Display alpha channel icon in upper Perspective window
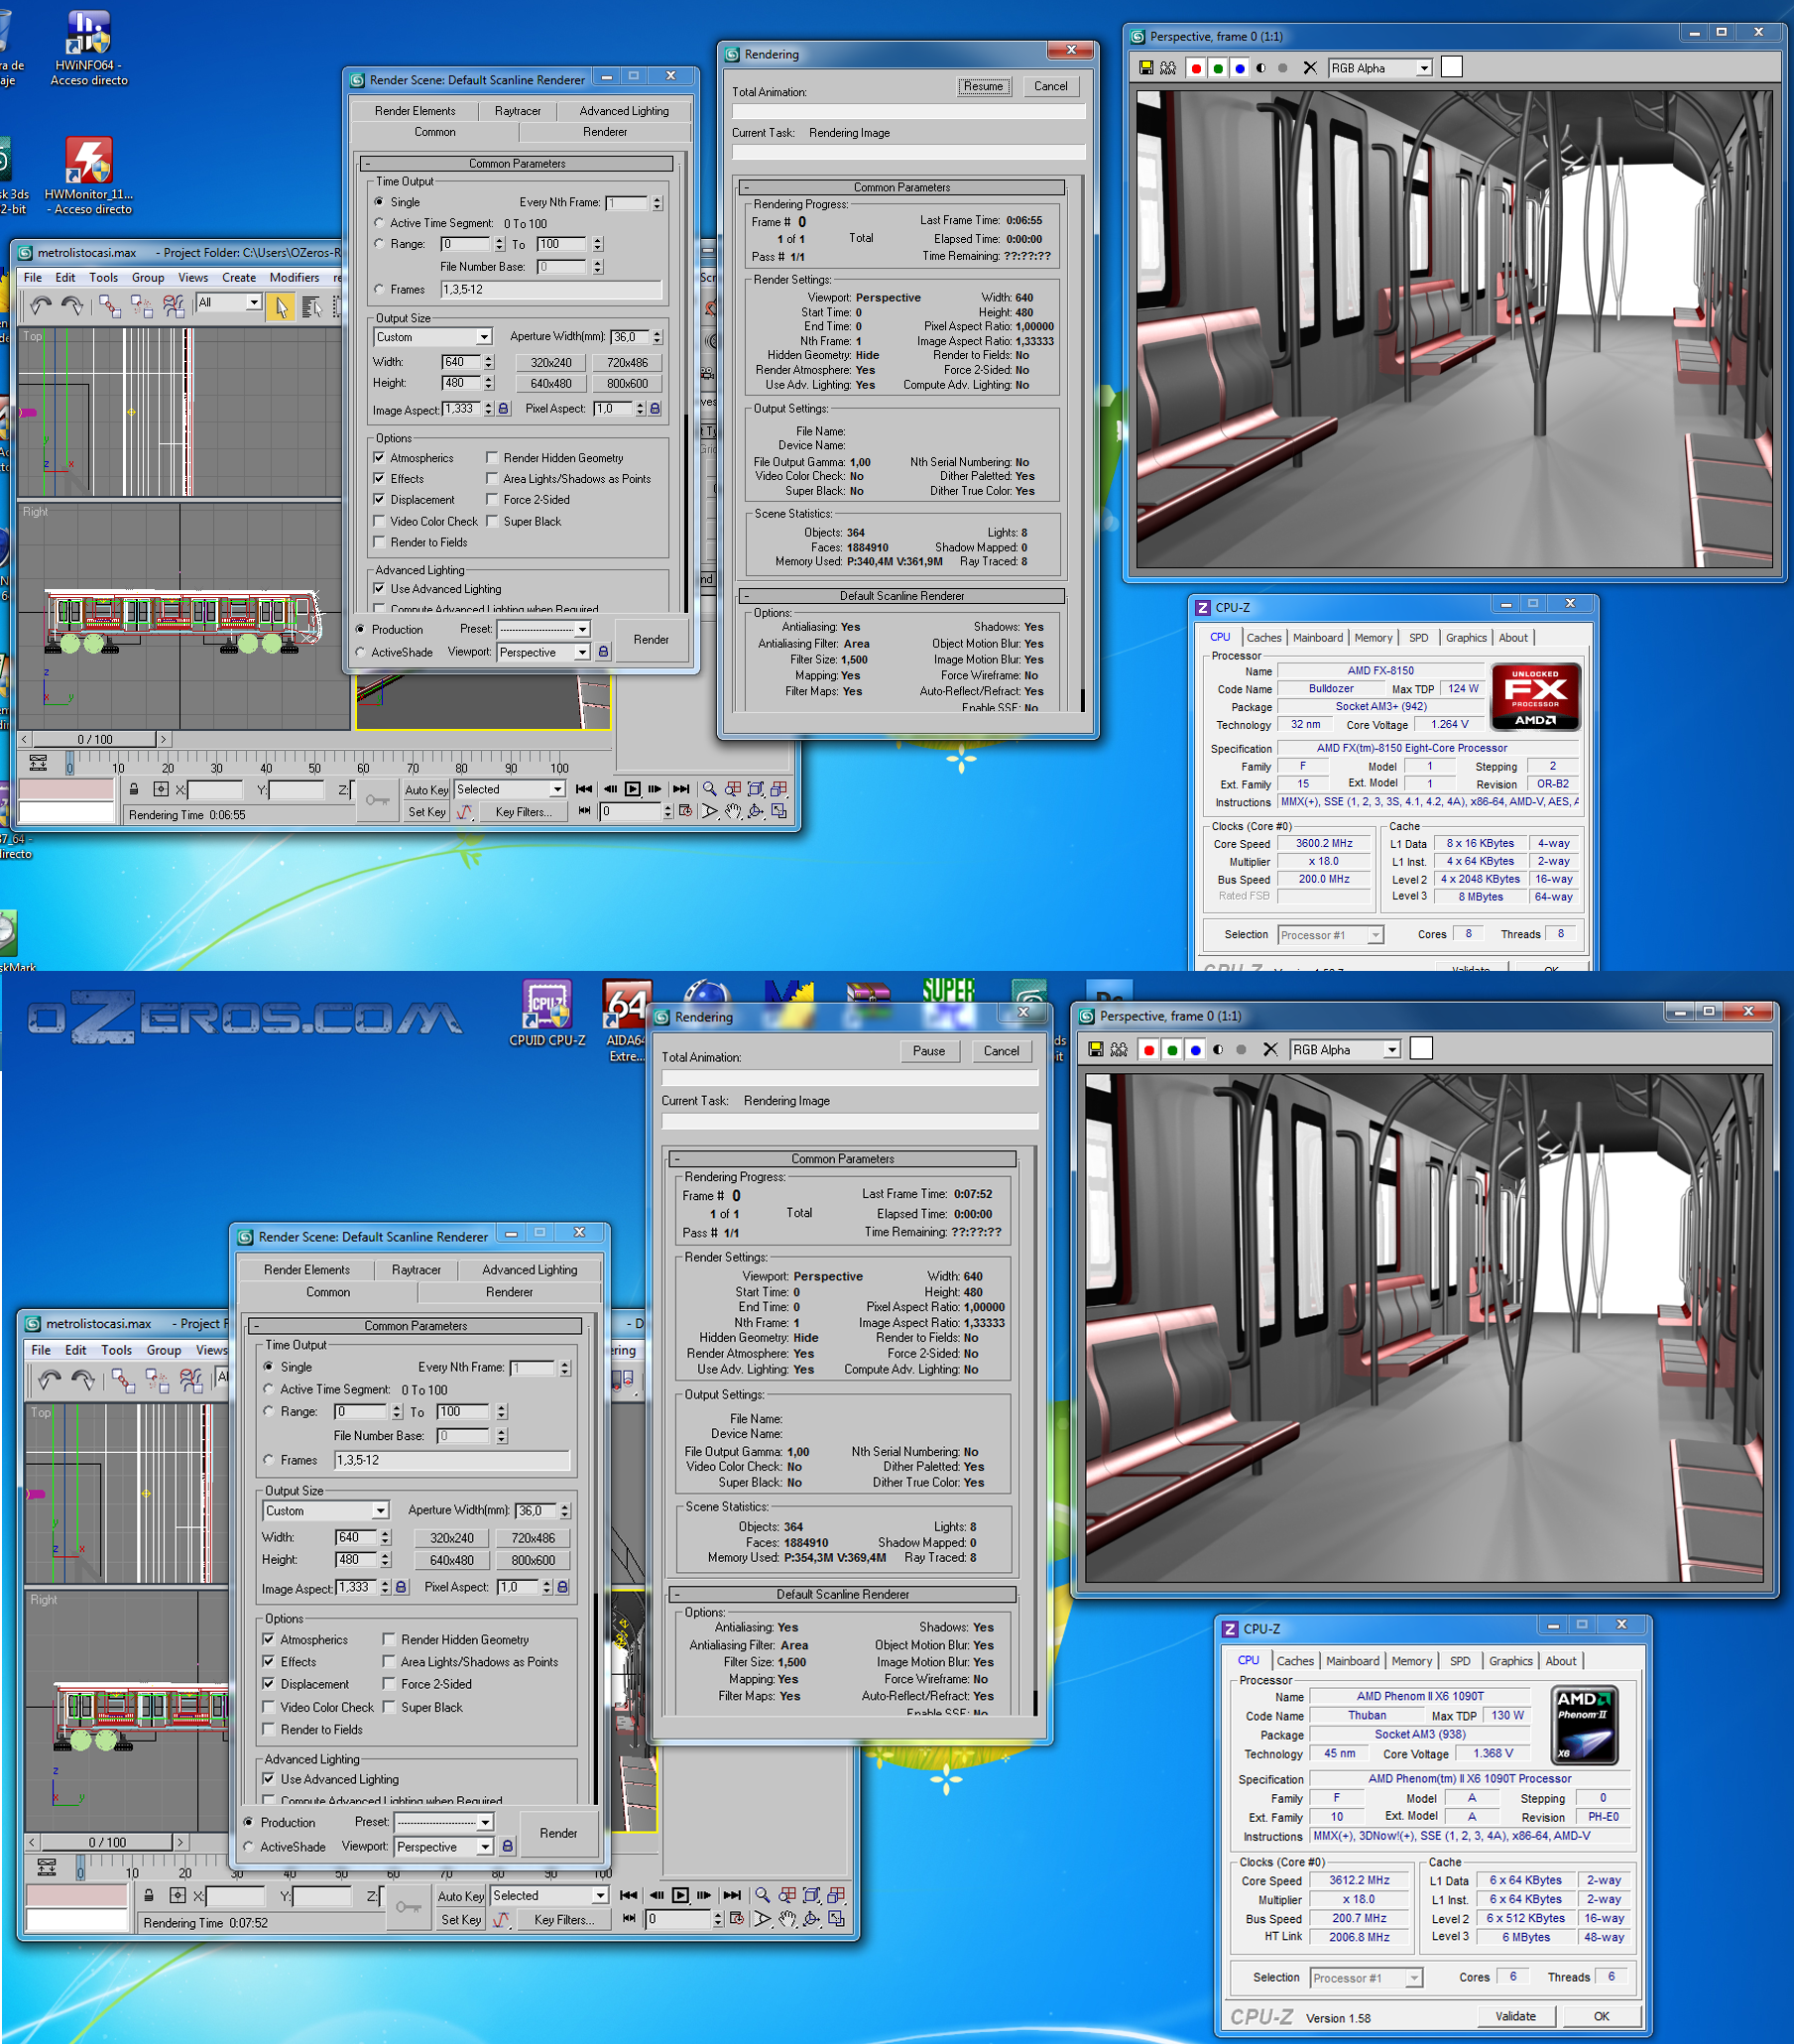This screenshot has height=2044, width=1794. click(x=1261, y=68)
